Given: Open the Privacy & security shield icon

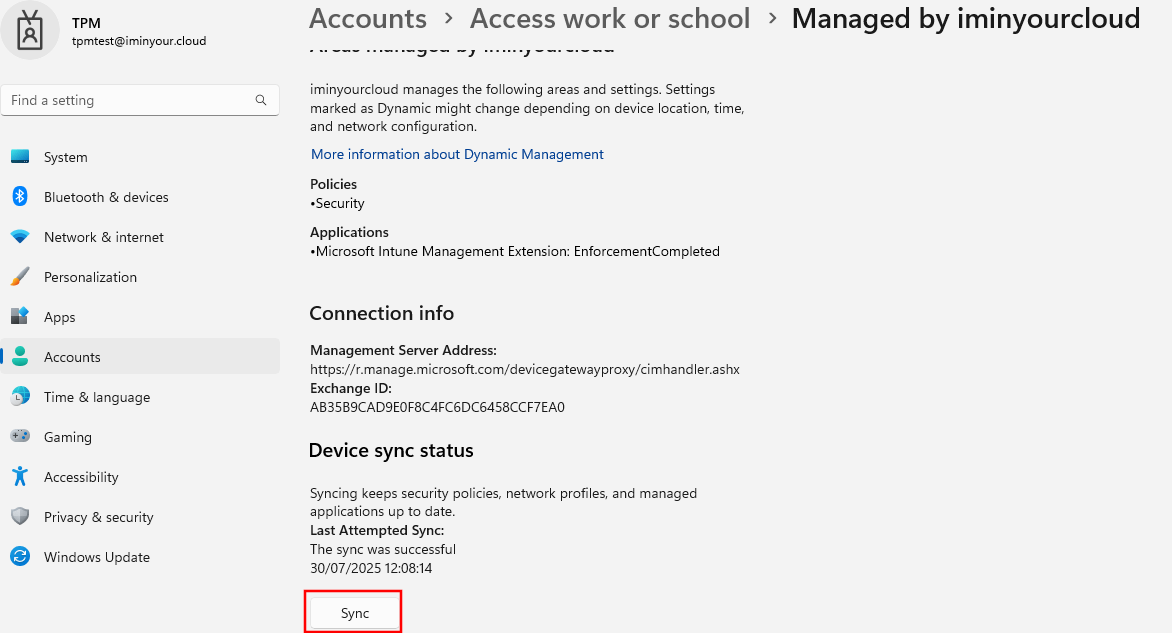Looking at the screenshot, I should [x=20, y=517].
